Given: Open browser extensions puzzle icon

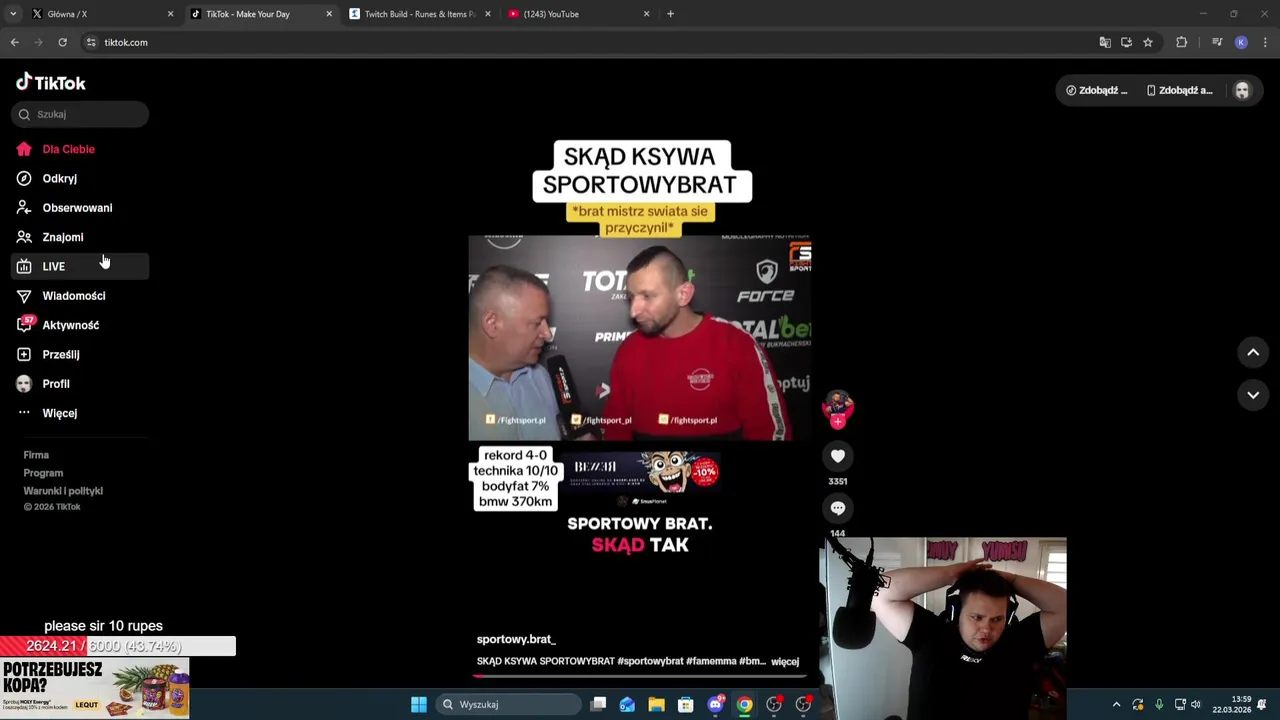Looking at the screenshot, I should [x=1182, y=42].
